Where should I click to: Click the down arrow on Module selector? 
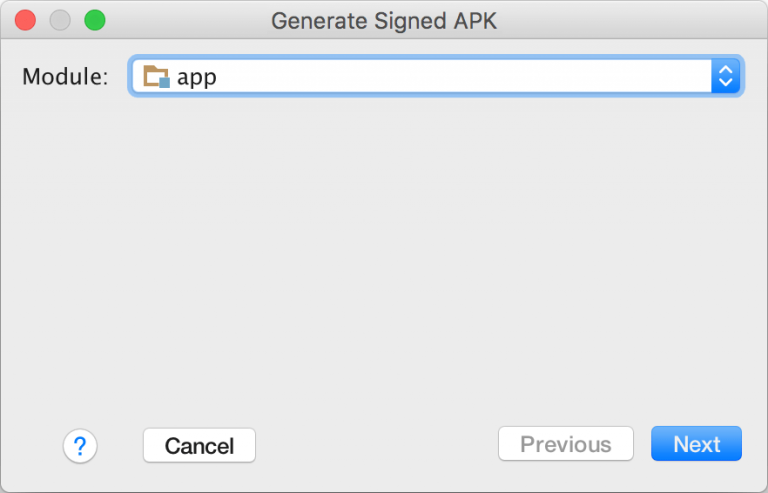(726, 83)
